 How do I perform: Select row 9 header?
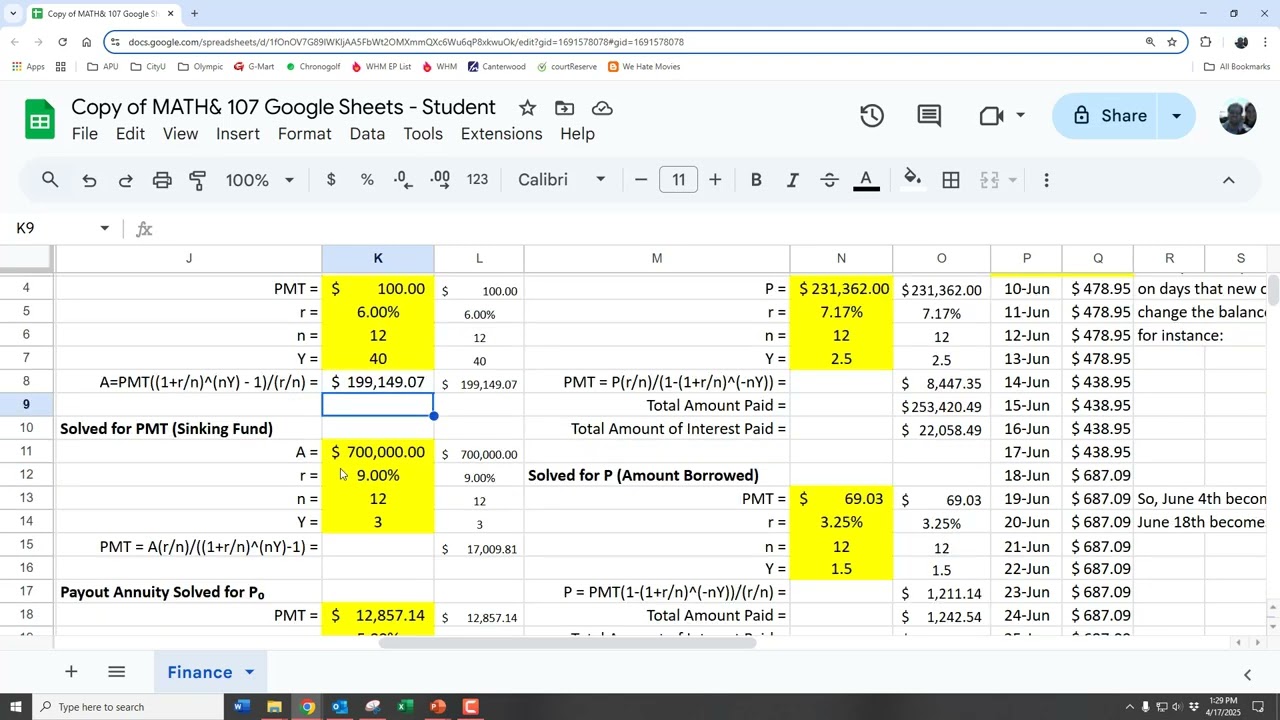point(26,405)
